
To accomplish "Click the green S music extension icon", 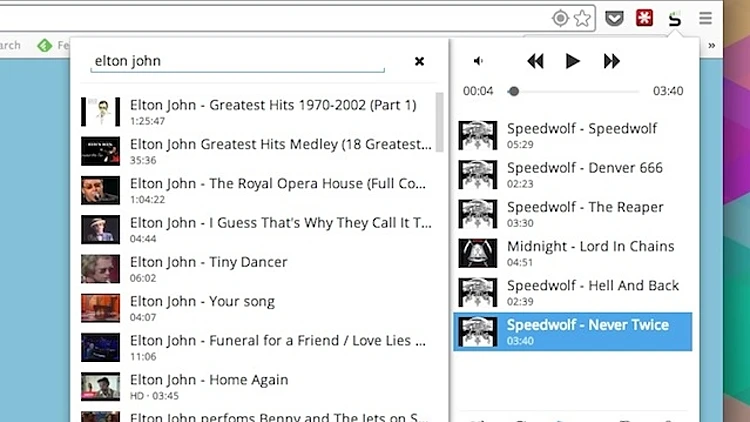I will click(x=675, y=18).
